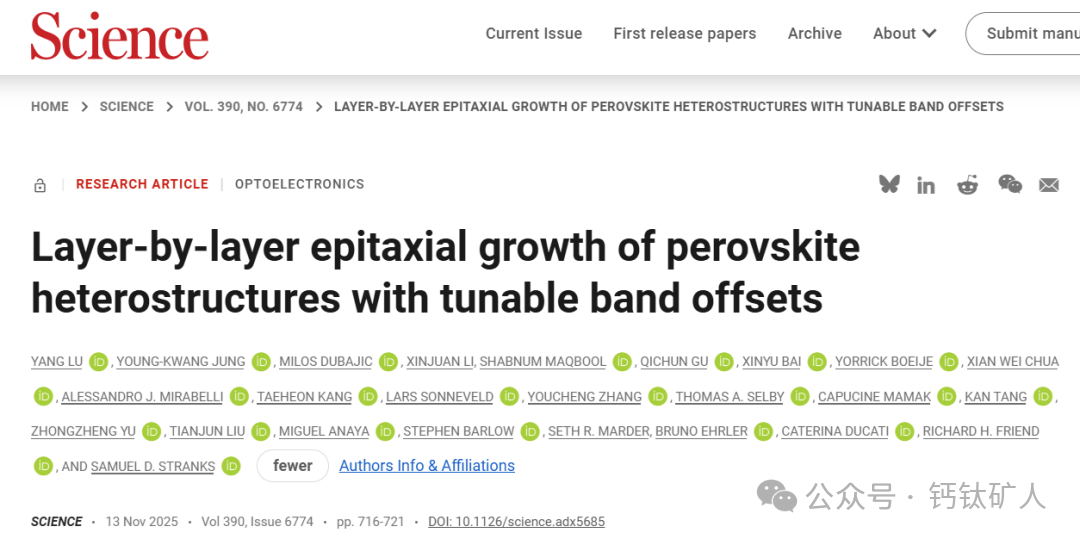Open Yang Lu's ORCID iD icon
This screenshot has width=1080, height=539.
coord(98,362)
